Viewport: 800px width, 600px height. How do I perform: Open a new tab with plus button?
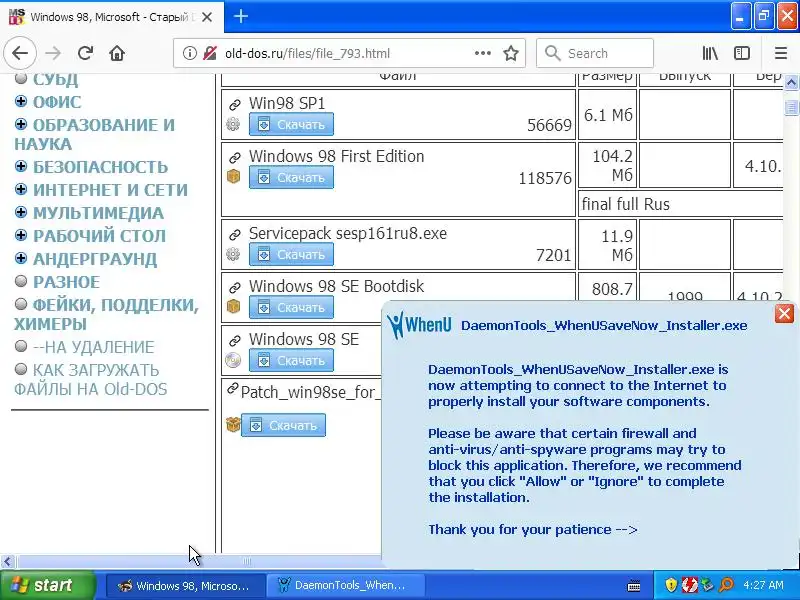(x=241, y=16)
